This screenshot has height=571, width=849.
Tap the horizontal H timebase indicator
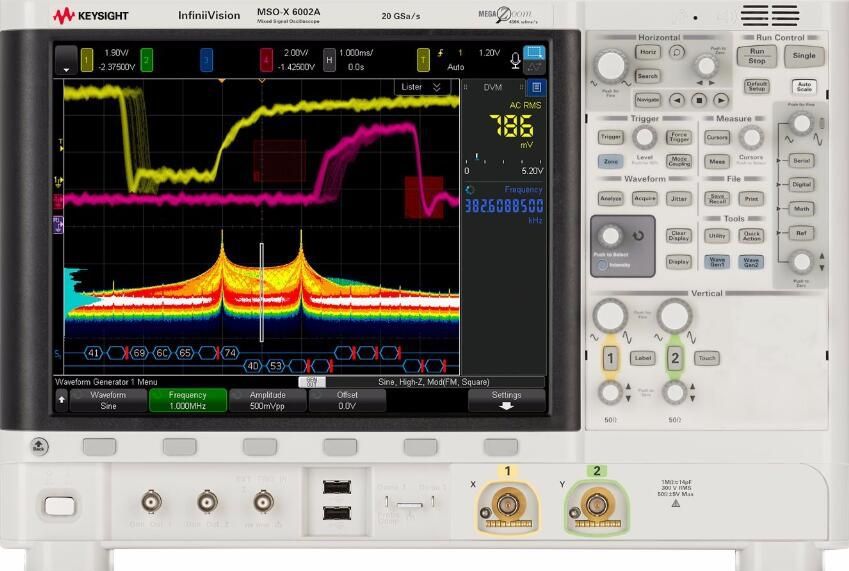coord(329,60)
